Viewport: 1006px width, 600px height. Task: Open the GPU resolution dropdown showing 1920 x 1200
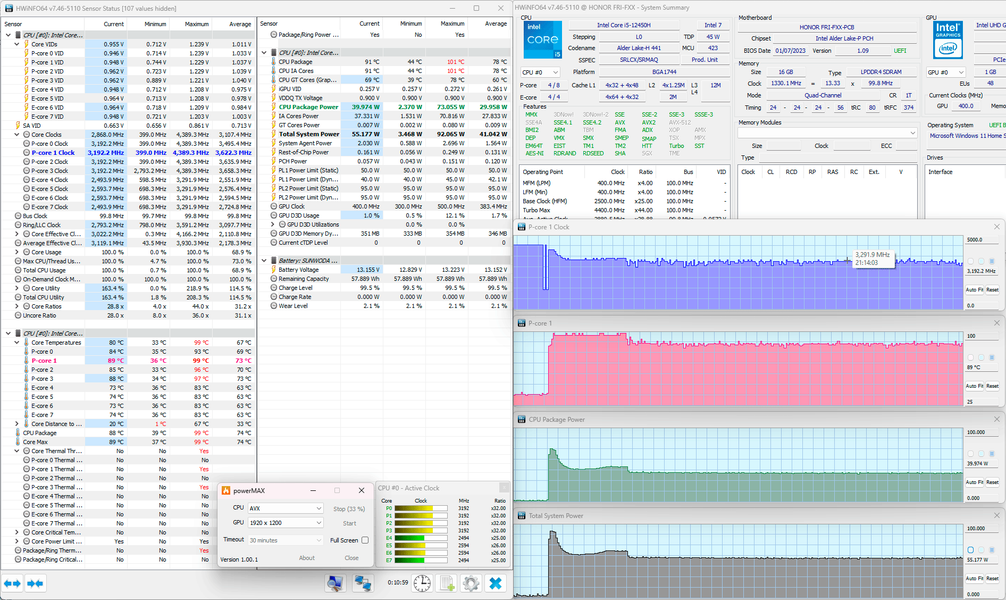coord(284,523)
